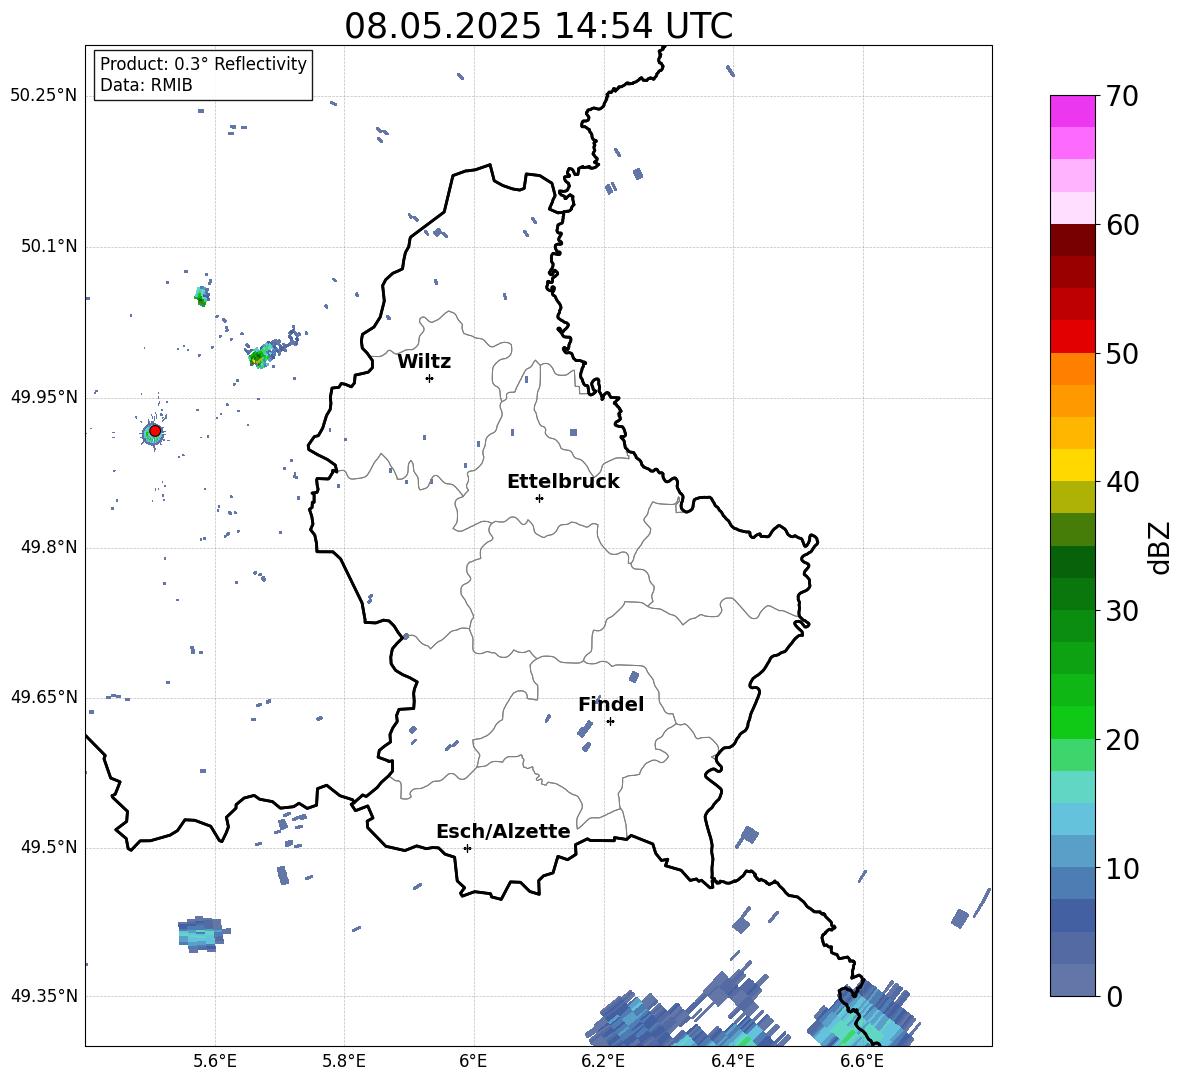Click the 6.4°E longitude label
Screen dimensions: 1184x1081
[732, 1061]
